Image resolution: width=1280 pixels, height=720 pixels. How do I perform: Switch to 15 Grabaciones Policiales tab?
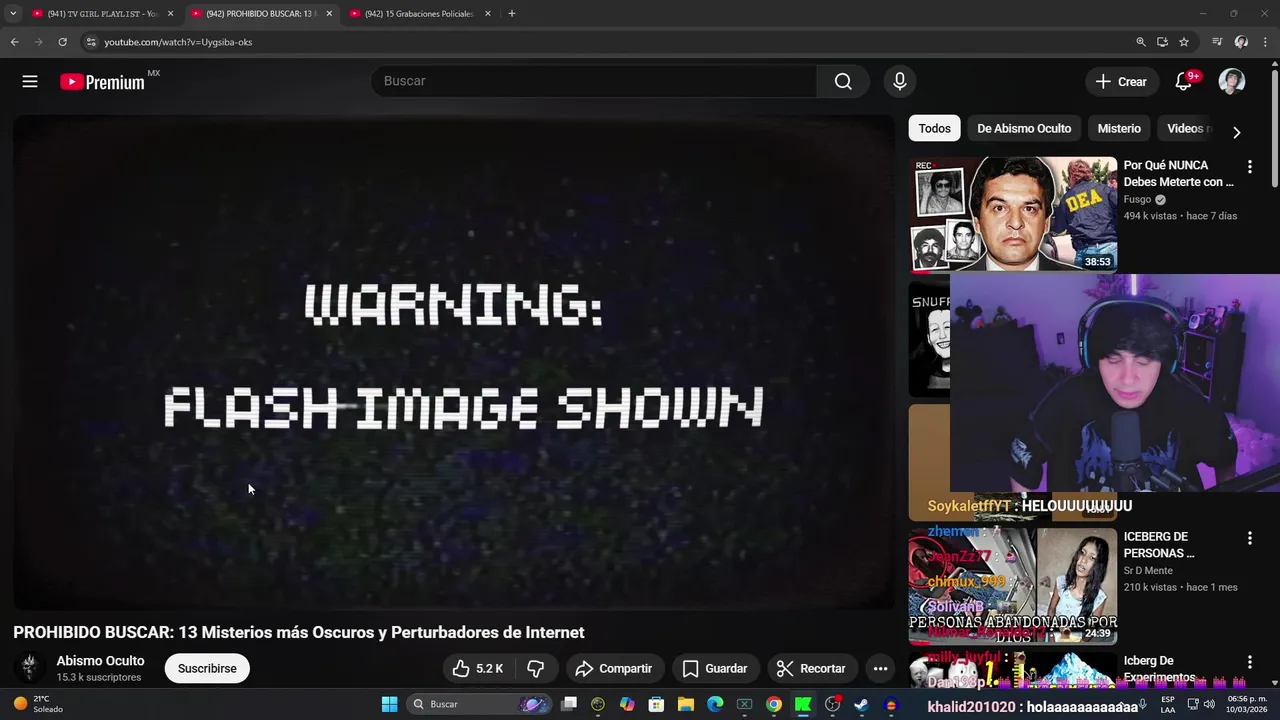click(x=420, y=14)
